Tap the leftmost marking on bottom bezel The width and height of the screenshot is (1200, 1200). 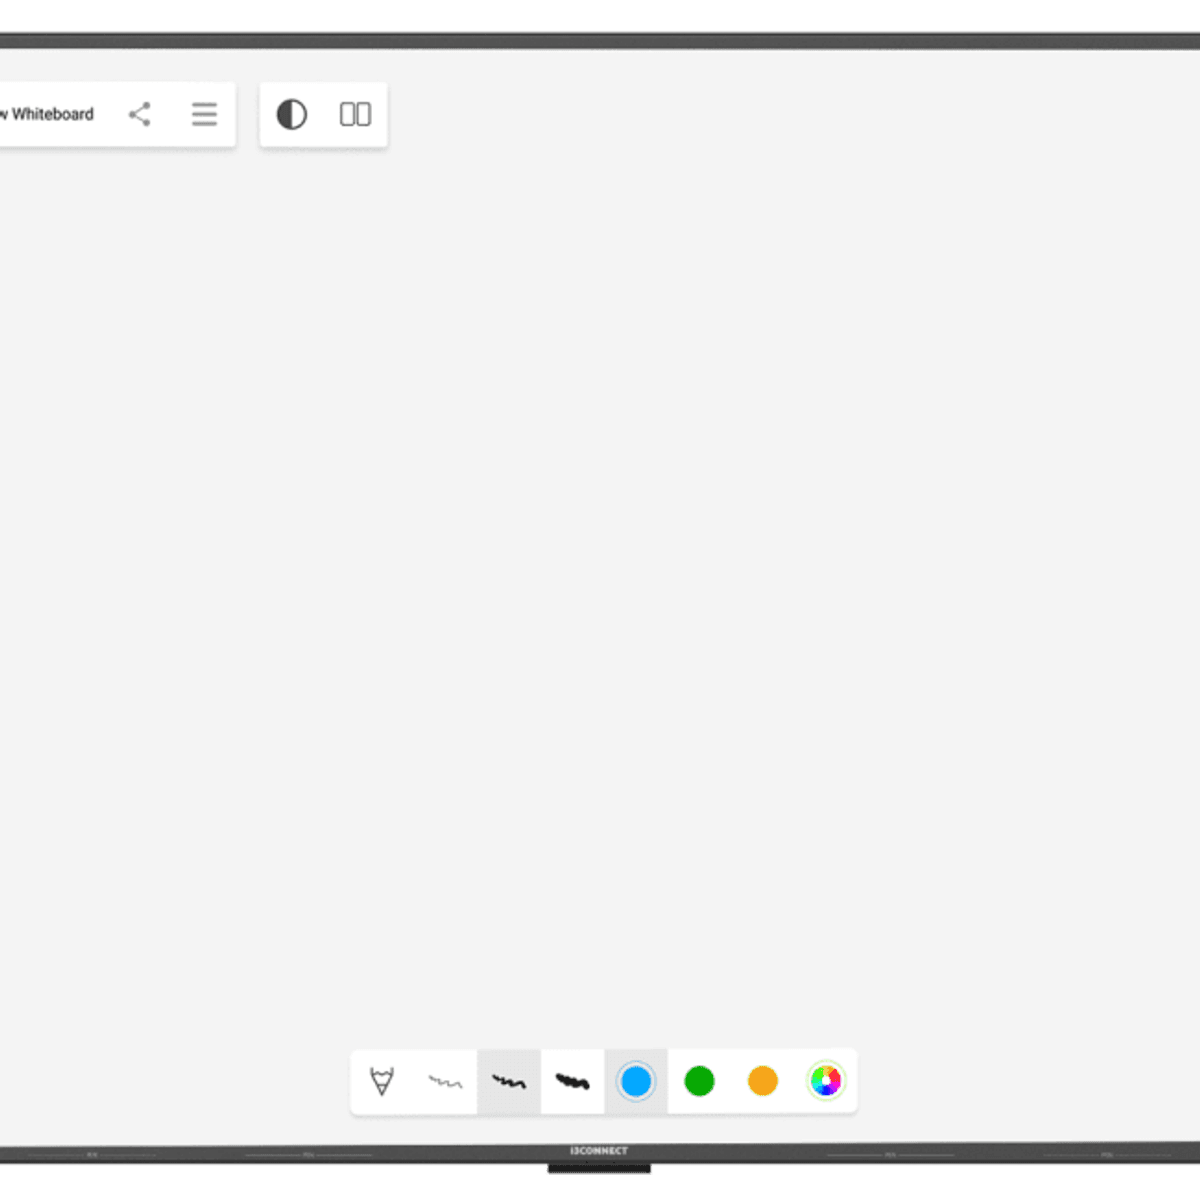(92, 1155)
